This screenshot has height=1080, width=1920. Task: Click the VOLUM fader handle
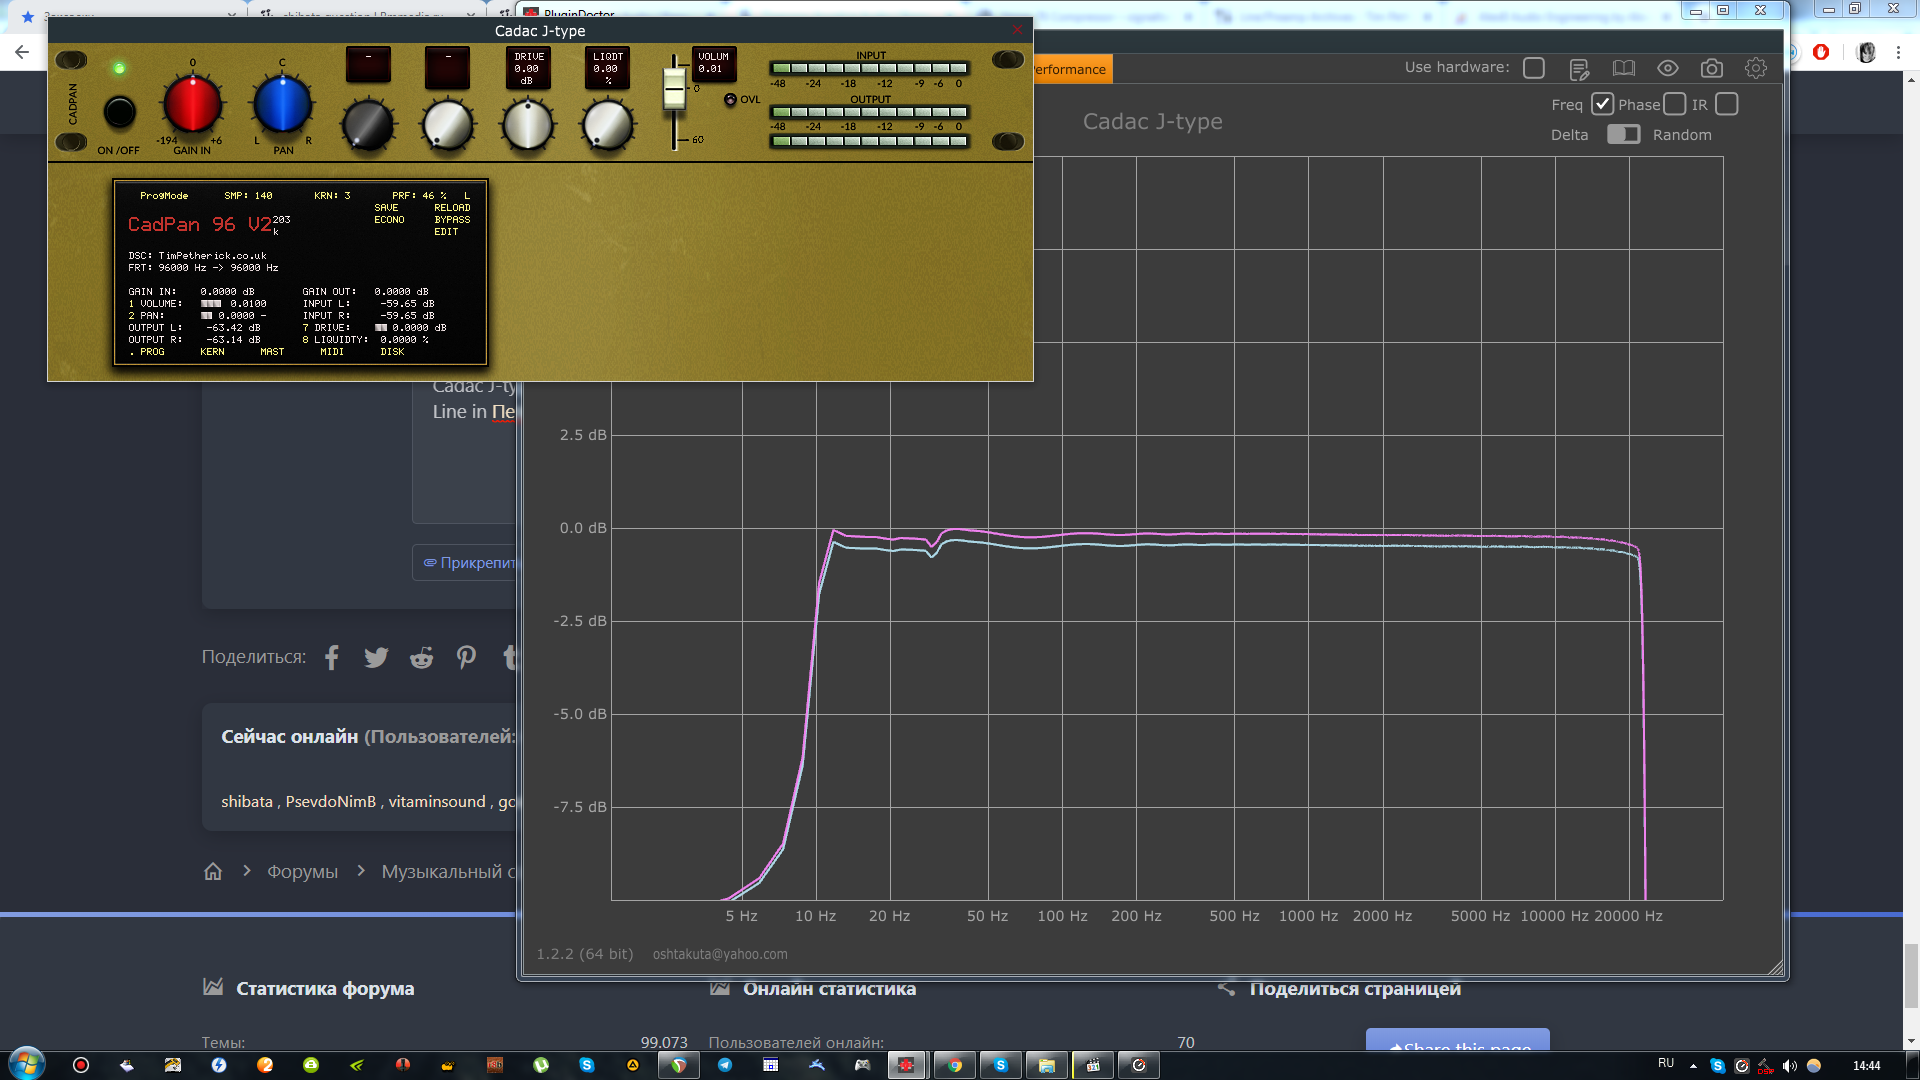pyautogui.click(x=675, y=90)
